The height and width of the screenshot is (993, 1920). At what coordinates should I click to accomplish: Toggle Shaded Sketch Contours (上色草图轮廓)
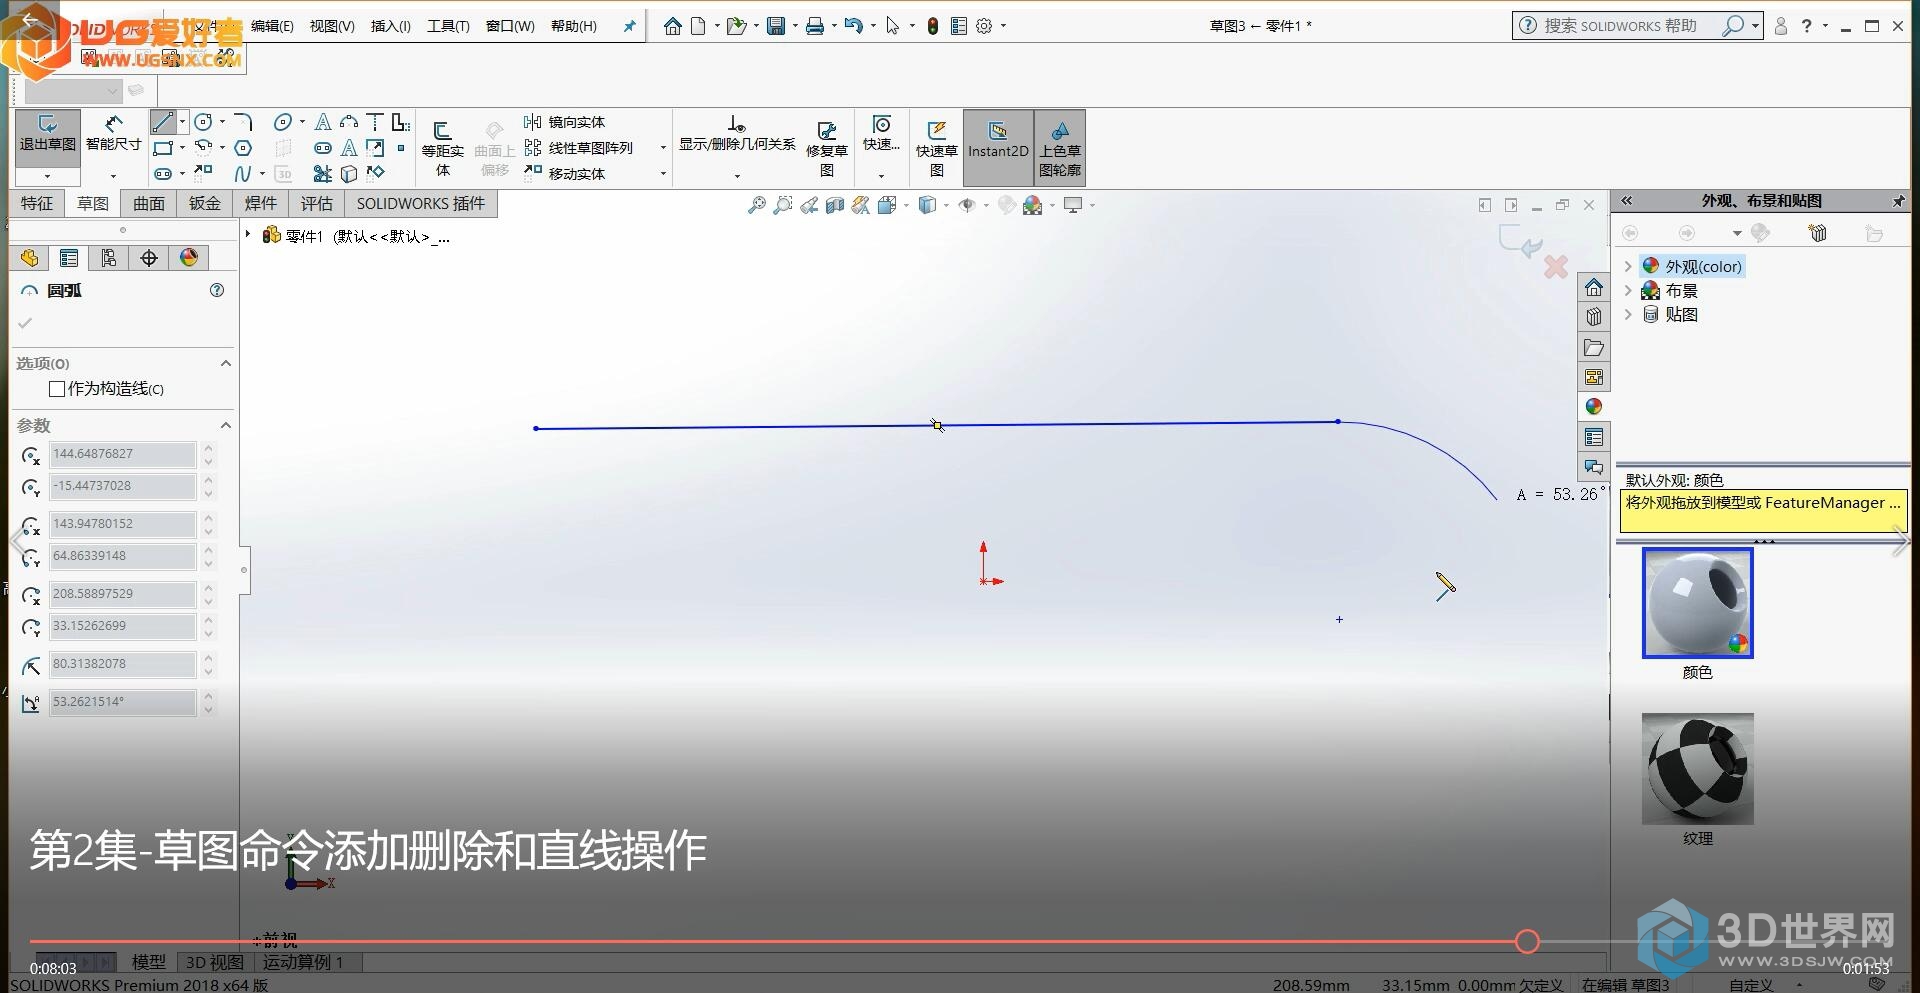pos(1060,148)
